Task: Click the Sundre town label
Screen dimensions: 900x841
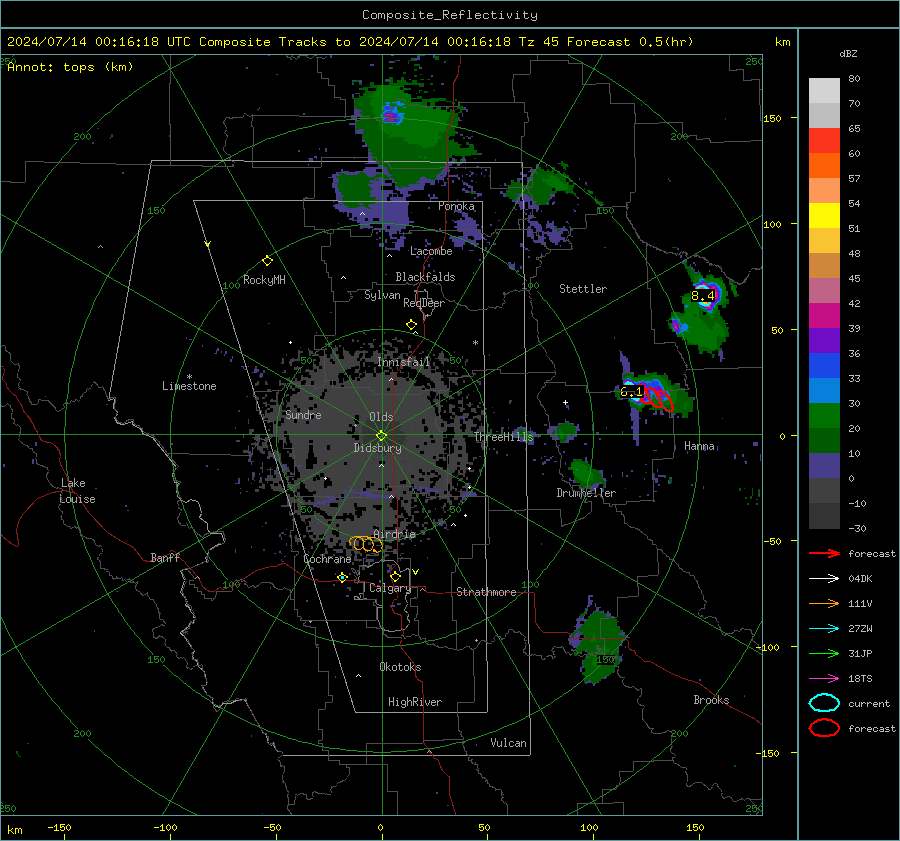Action: [x=303, y=414]
